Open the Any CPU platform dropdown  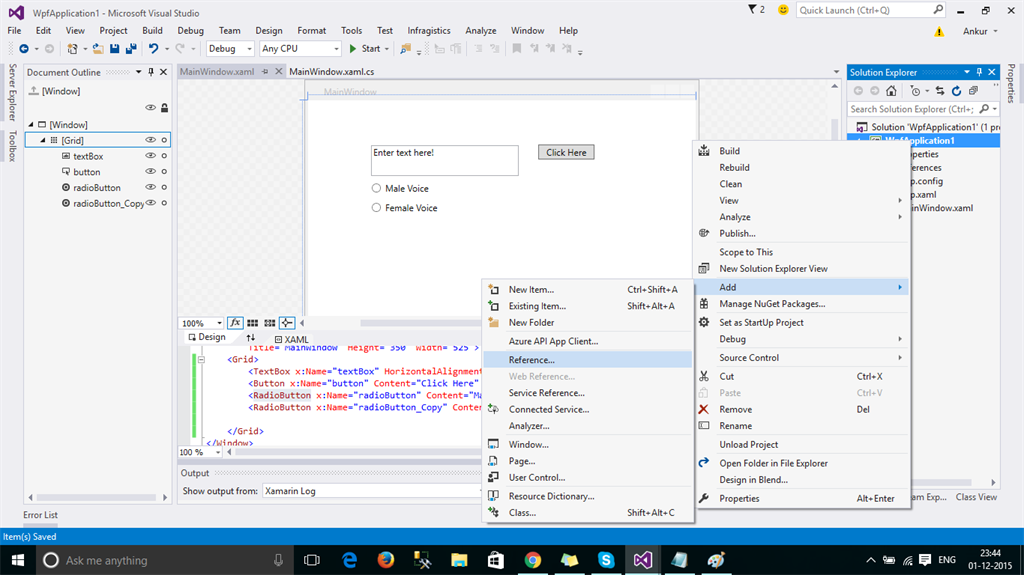point(299,48)
